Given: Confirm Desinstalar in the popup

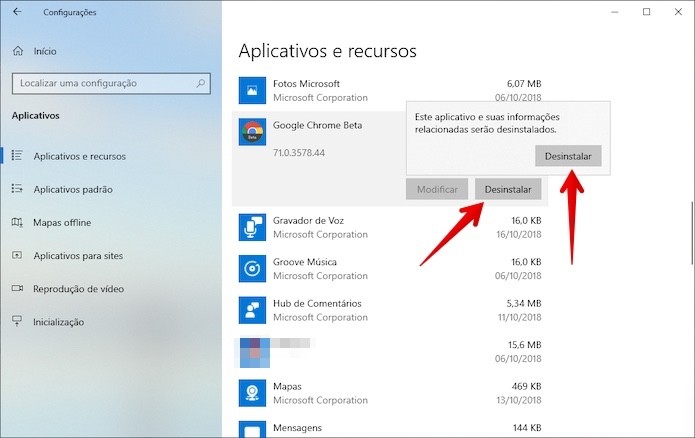Looking at the screenshot, I should click(568, 156).
